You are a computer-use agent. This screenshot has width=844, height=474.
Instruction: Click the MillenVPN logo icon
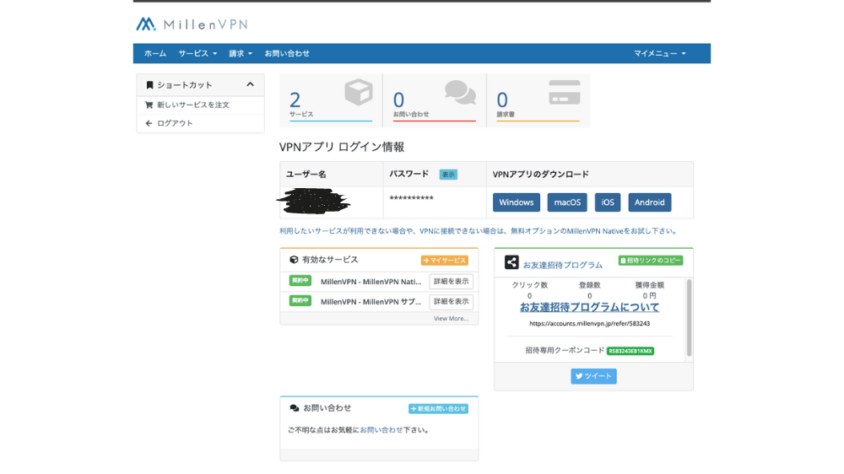[x=146, y=24]
